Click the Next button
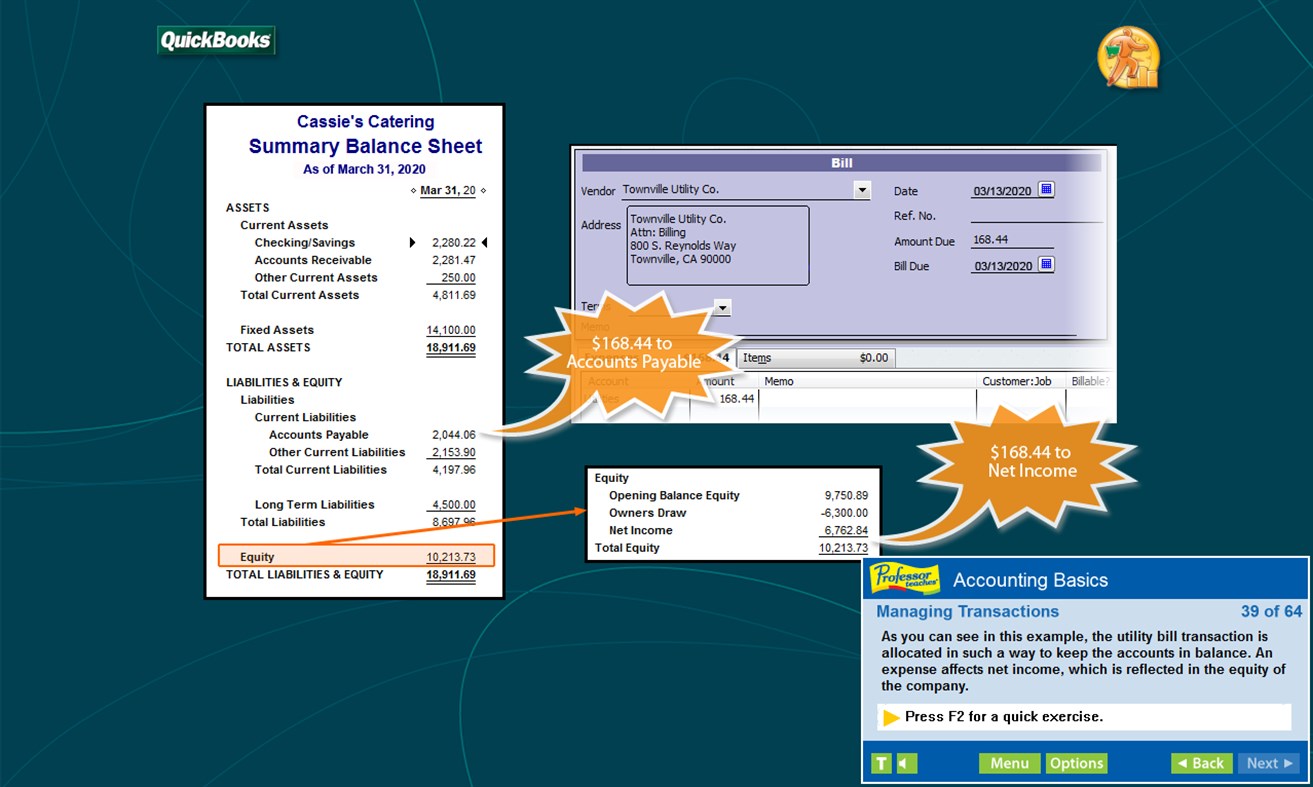Image resolution: width=1313 pixels, height=787 pixels. pyautogui.click(x=1266, y=763)
